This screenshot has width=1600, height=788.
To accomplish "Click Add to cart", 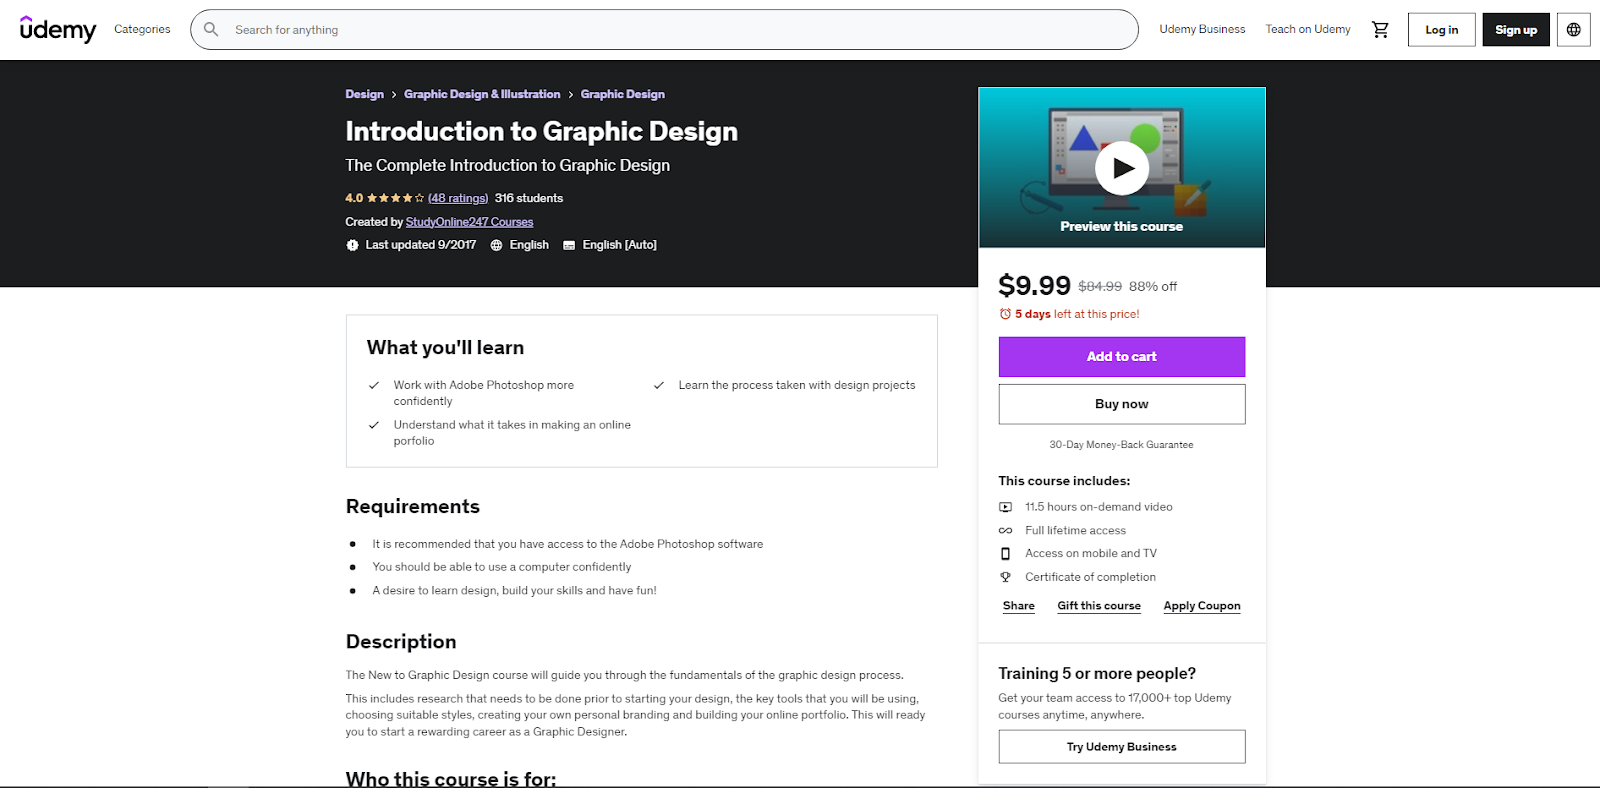I will pos(1122,357).
